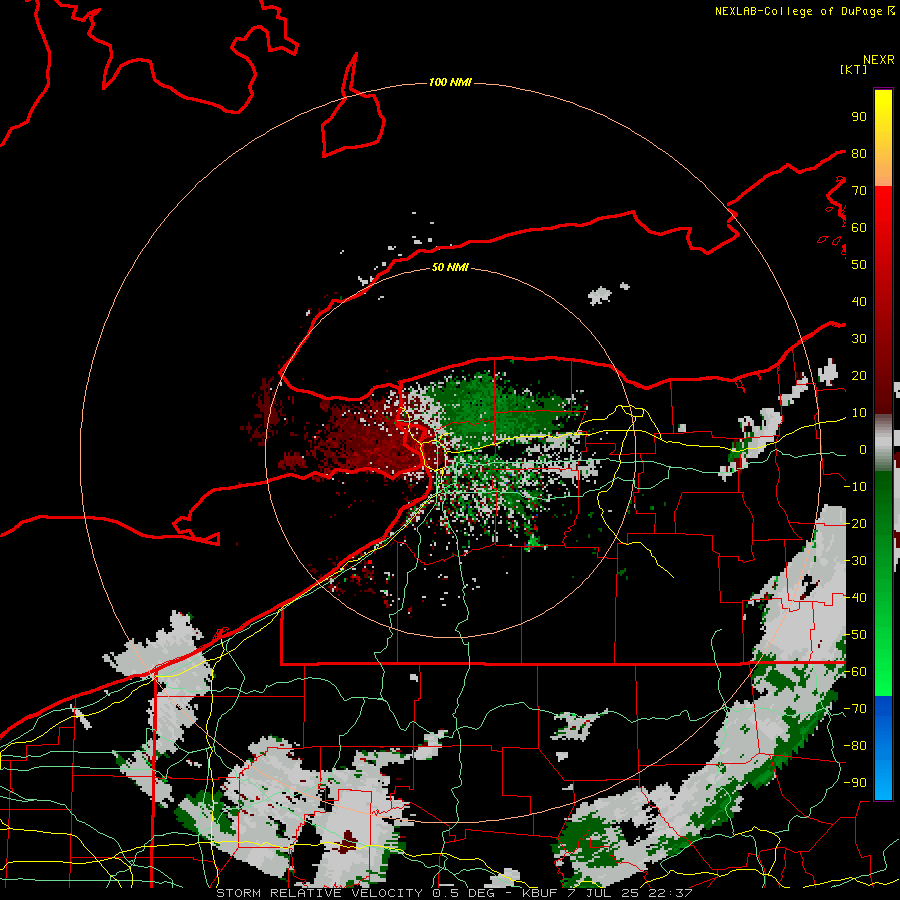Select the -30 knot scale label
The width and height of the screenshot is (900, 900).
tap(855, 561)
